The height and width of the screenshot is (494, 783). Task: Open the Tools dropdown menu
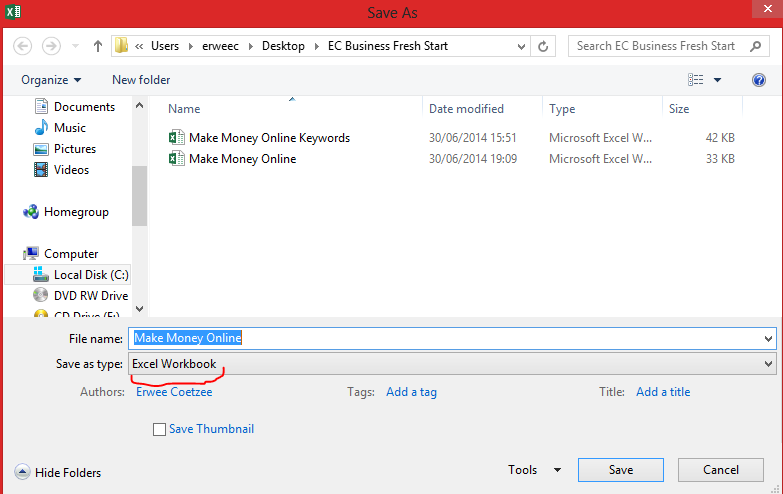[x=534, y=470]
